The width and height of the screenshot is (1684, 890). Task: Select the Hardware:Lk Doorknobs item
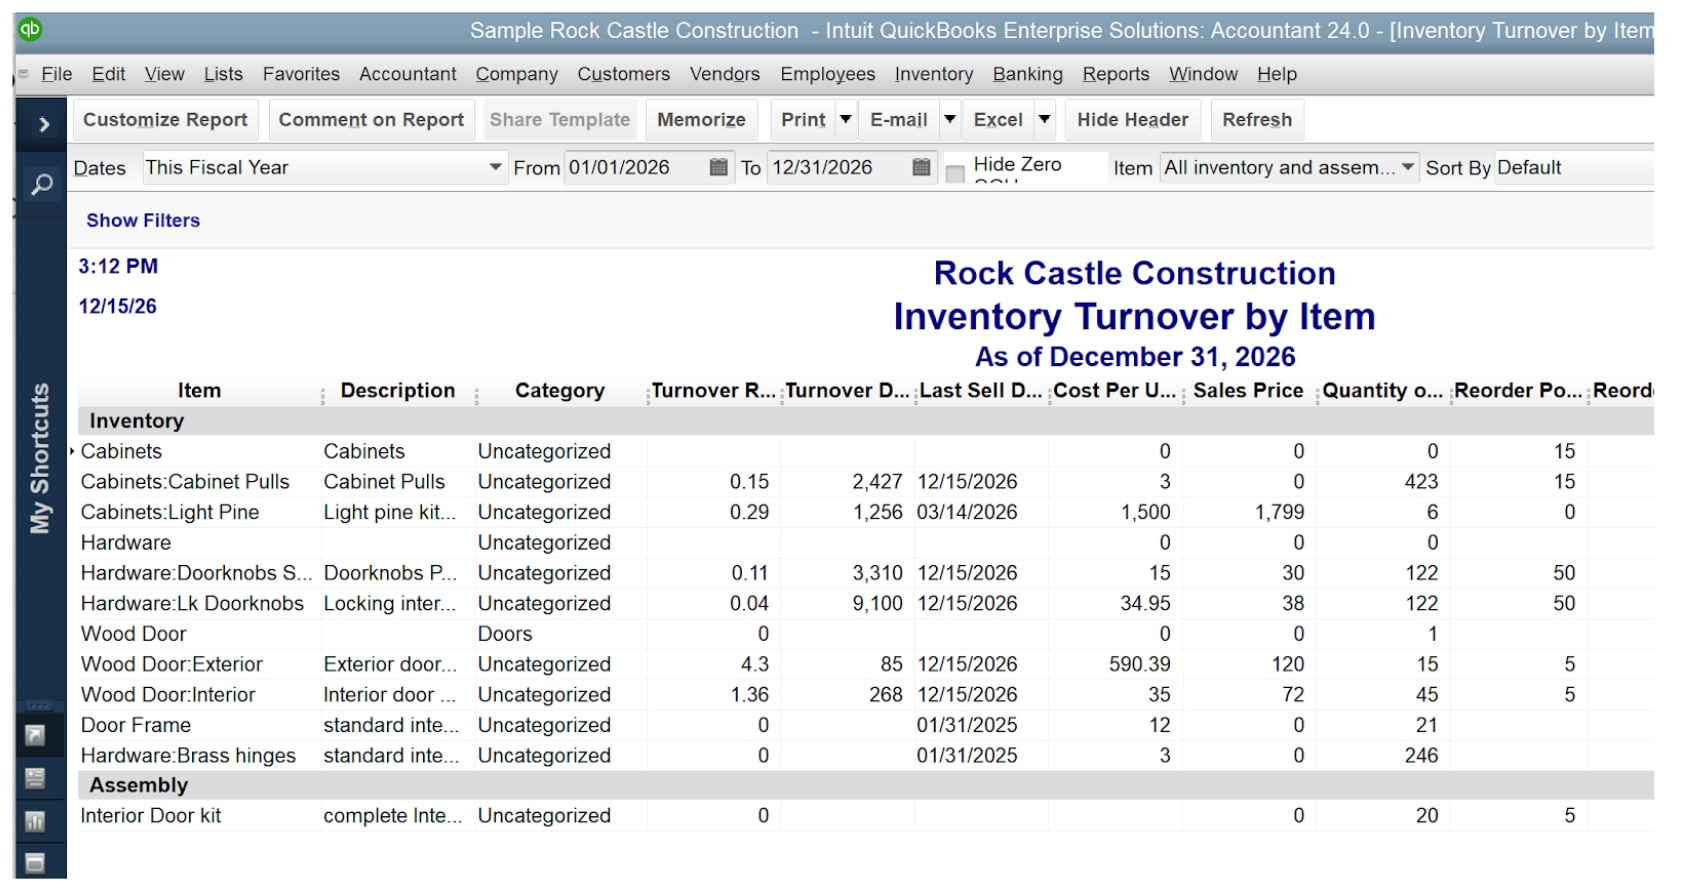pos(192,603)
